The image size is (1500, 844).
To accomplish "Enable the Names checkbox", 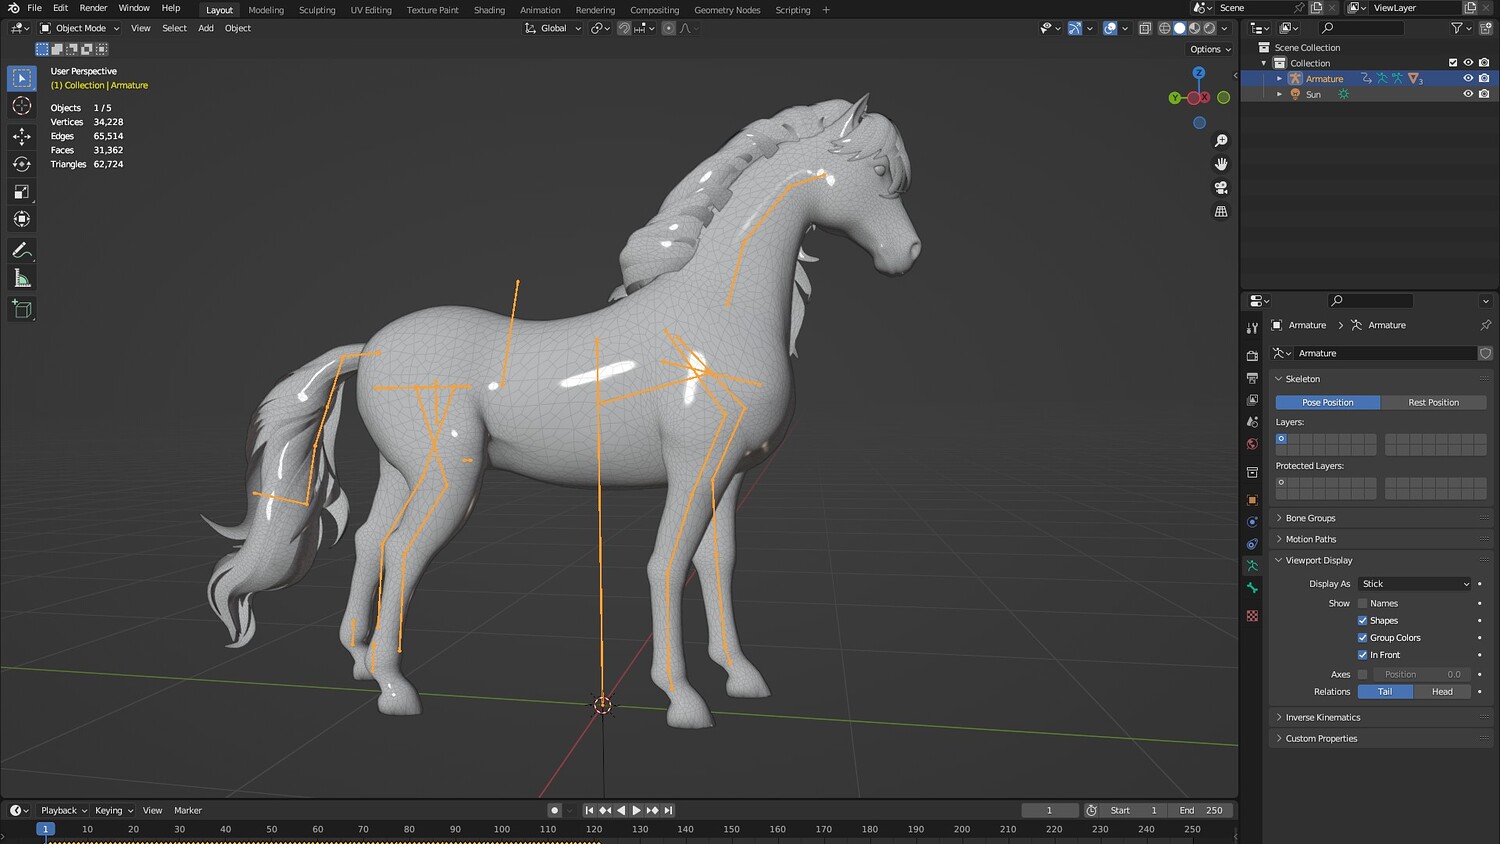I will [x=1362, y=603].
